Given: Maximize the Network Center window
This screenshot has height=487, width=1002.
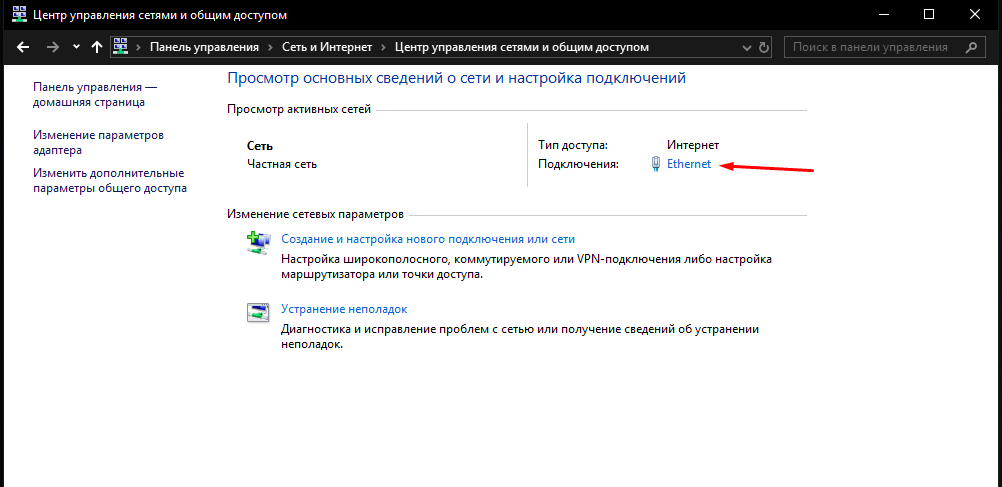Looking at the screenshot, I should coord(929,14).
